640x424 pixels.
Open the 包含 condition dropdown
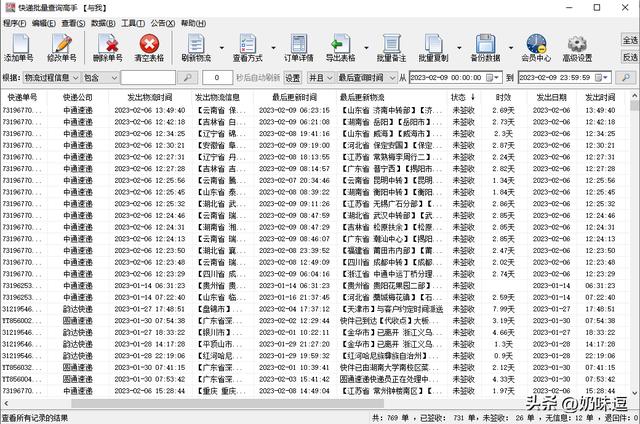coord(101,78)
